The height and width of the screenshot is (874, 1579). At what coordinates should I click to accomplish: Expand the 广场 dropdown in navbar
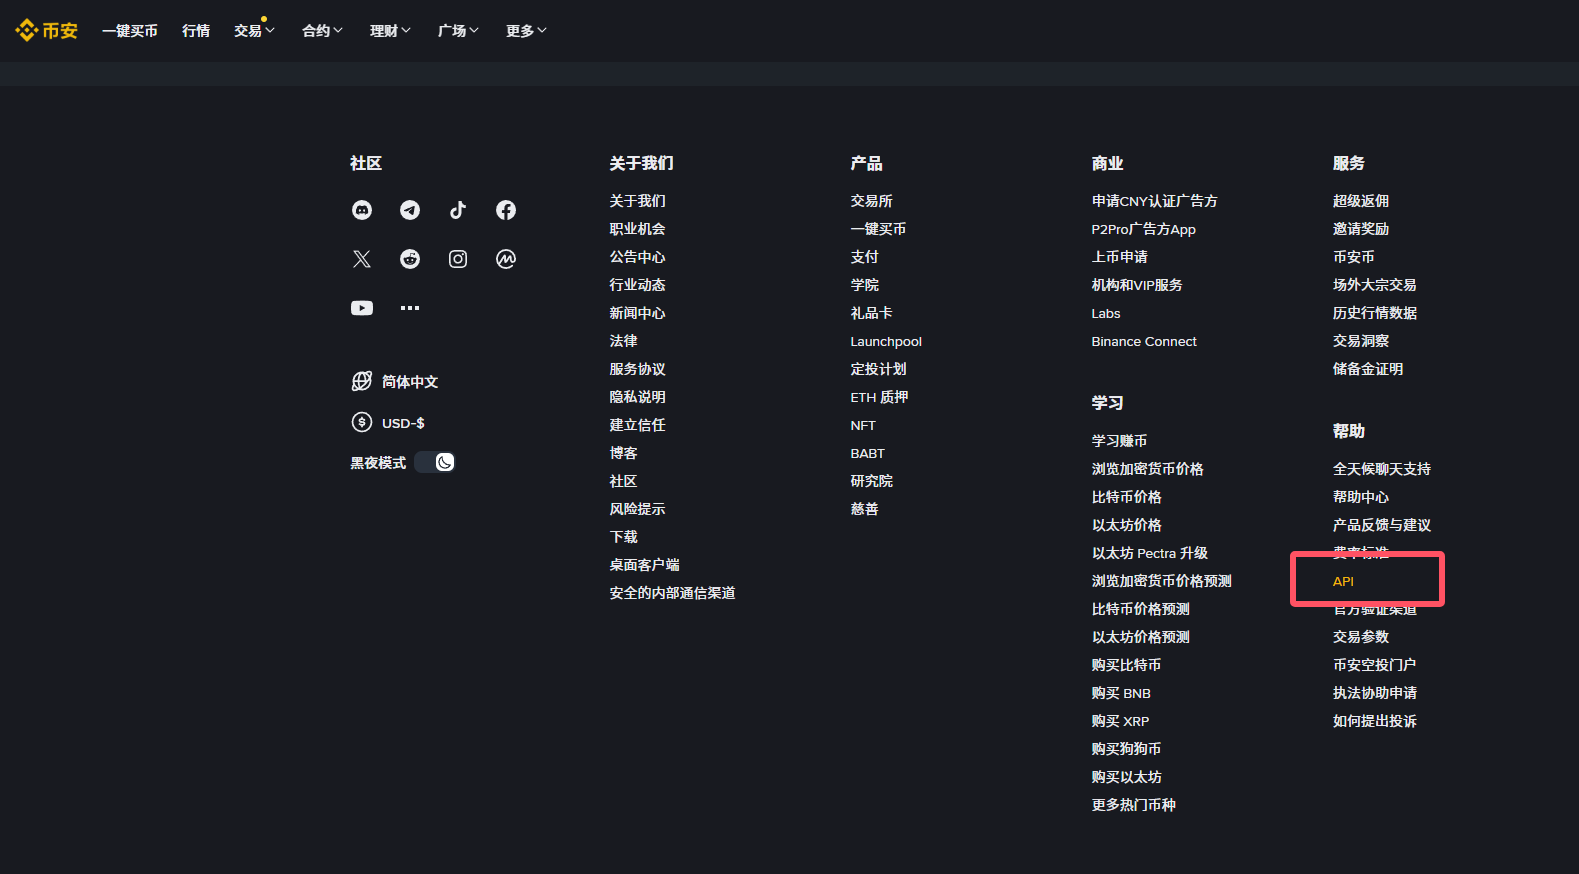458,31
